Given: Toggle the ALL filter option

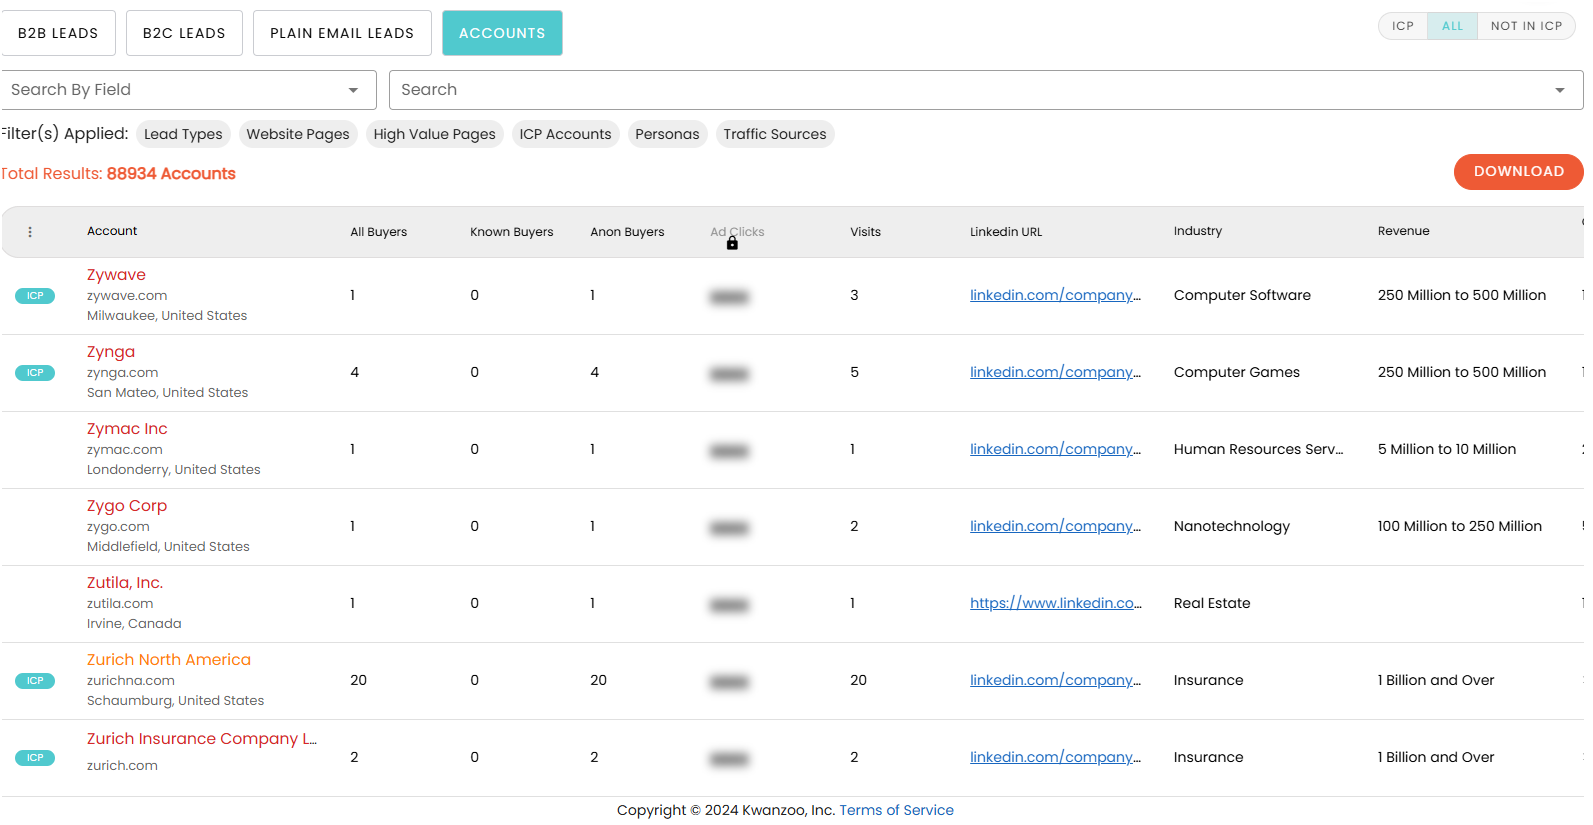Looking at the screenshot, I should tap(1452, 26).
